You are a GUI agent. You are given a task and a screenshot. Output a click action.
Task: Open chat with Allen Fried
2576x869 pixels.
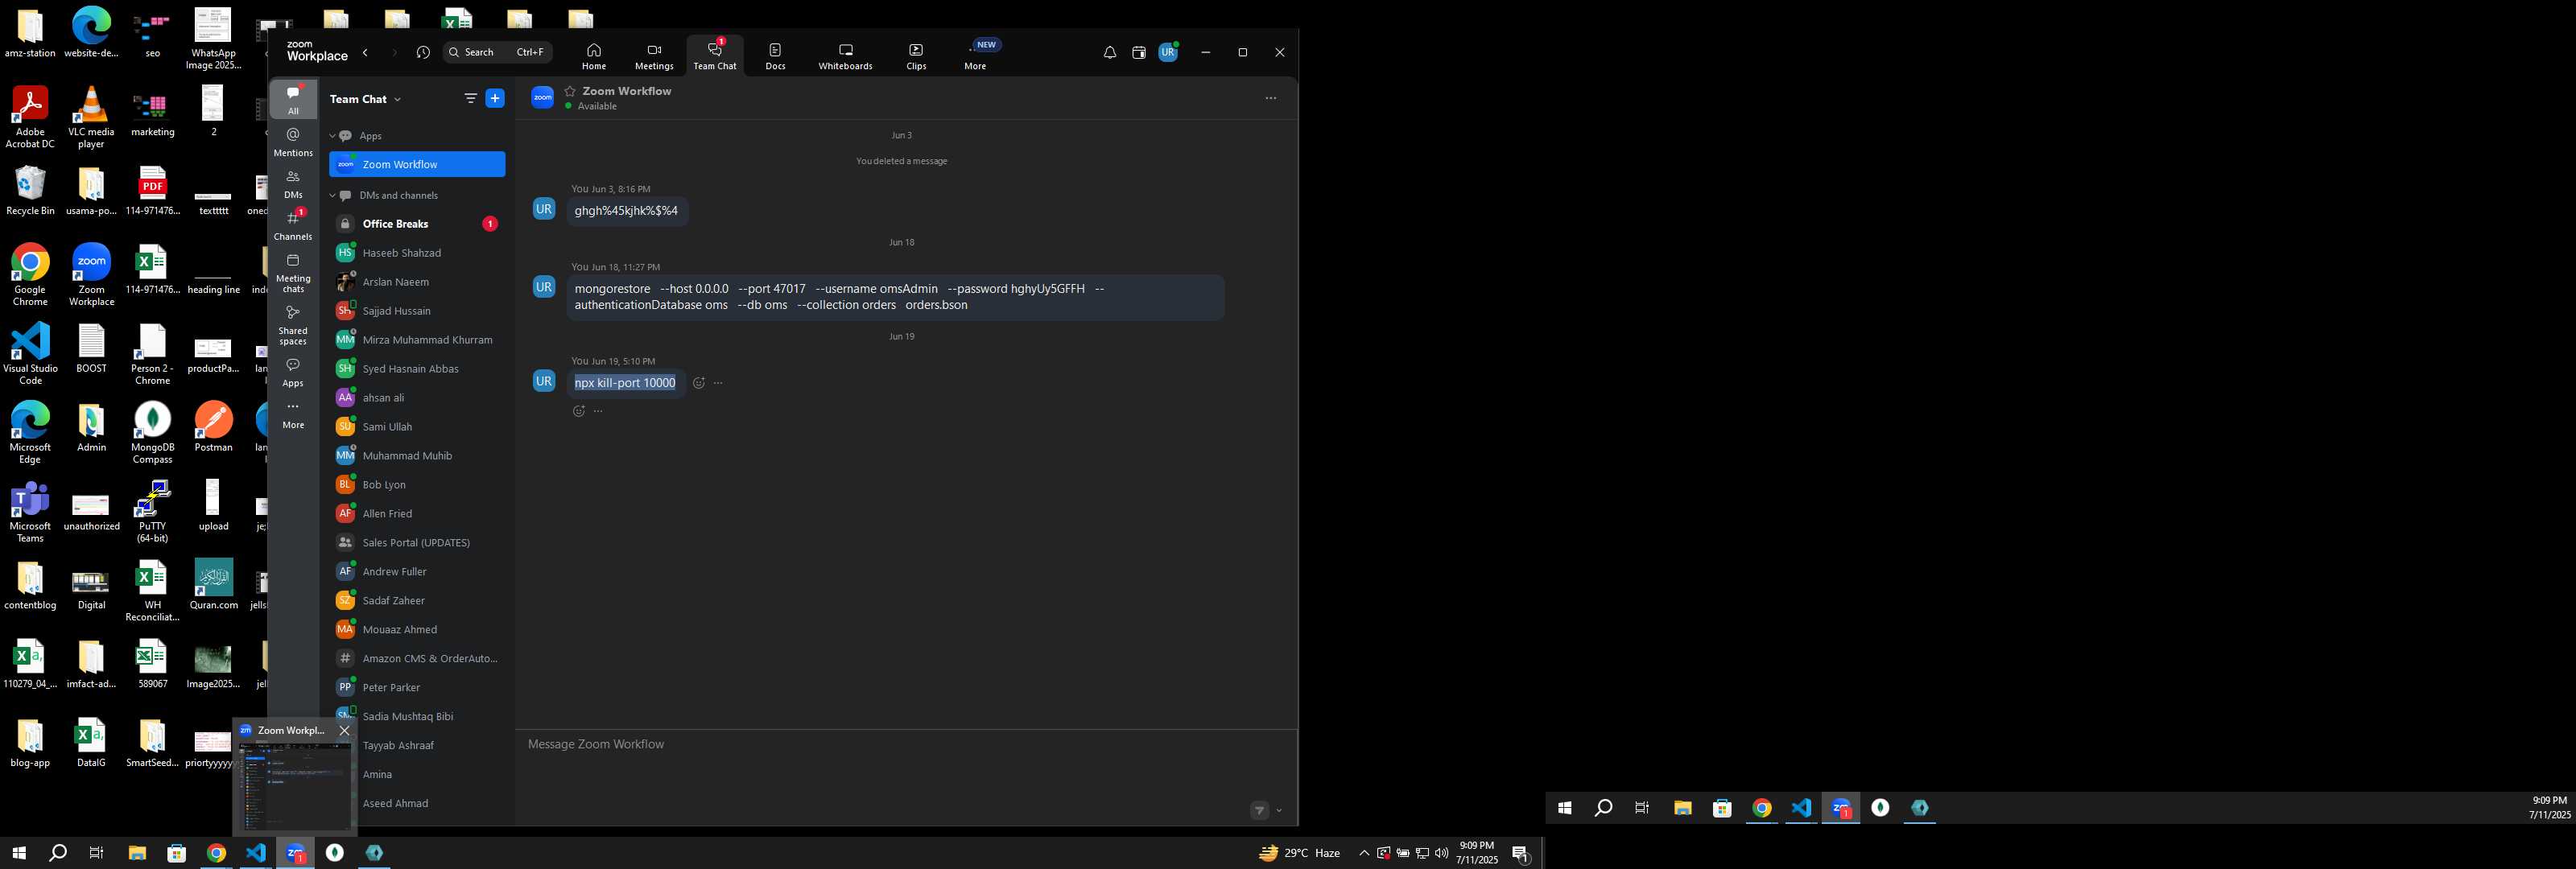pyautogui.click(x=417, y=514)
